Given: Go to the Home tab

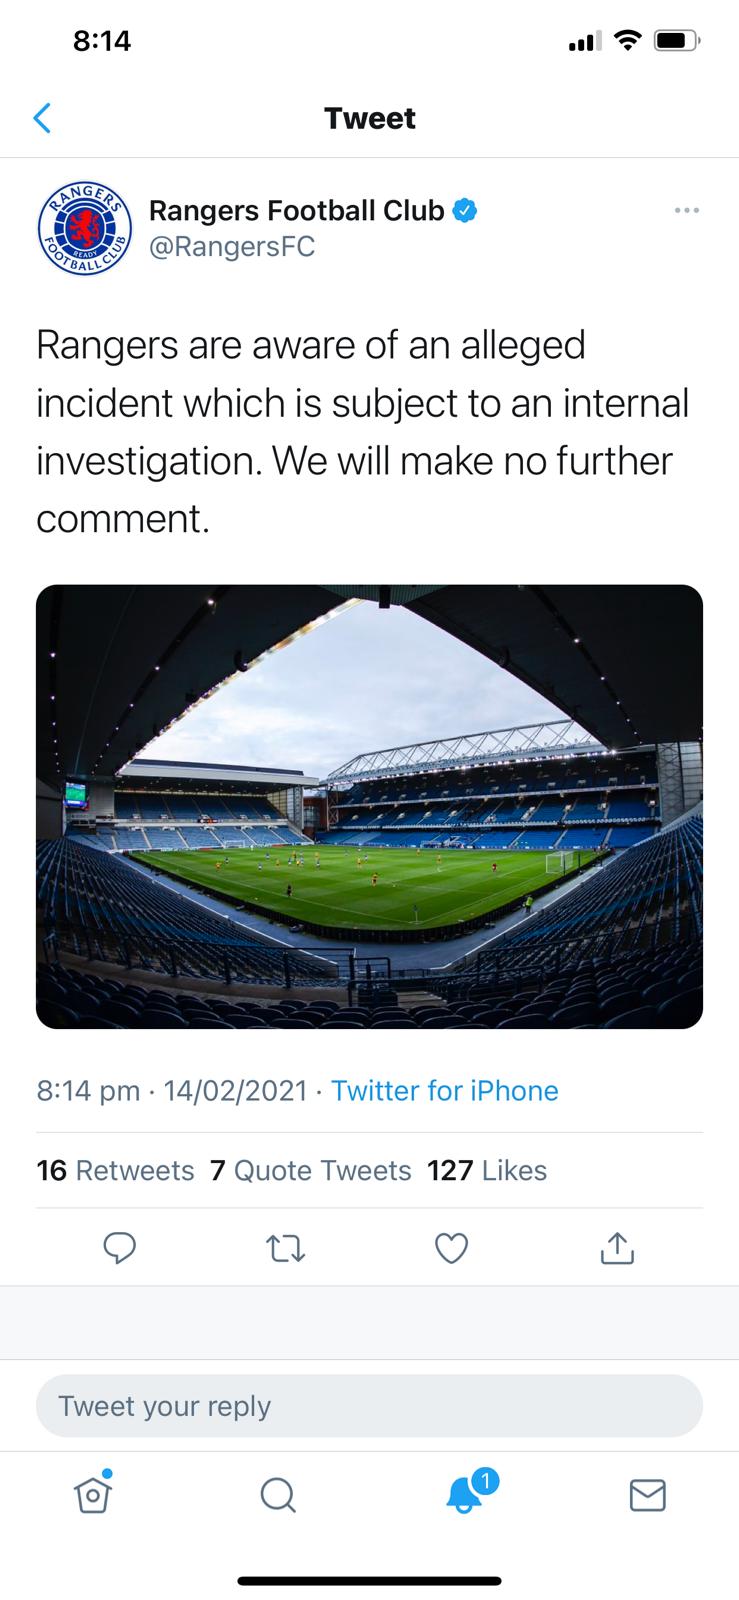Looking at the screenshot, I should pyautogui.click(x=92, y=1494).
